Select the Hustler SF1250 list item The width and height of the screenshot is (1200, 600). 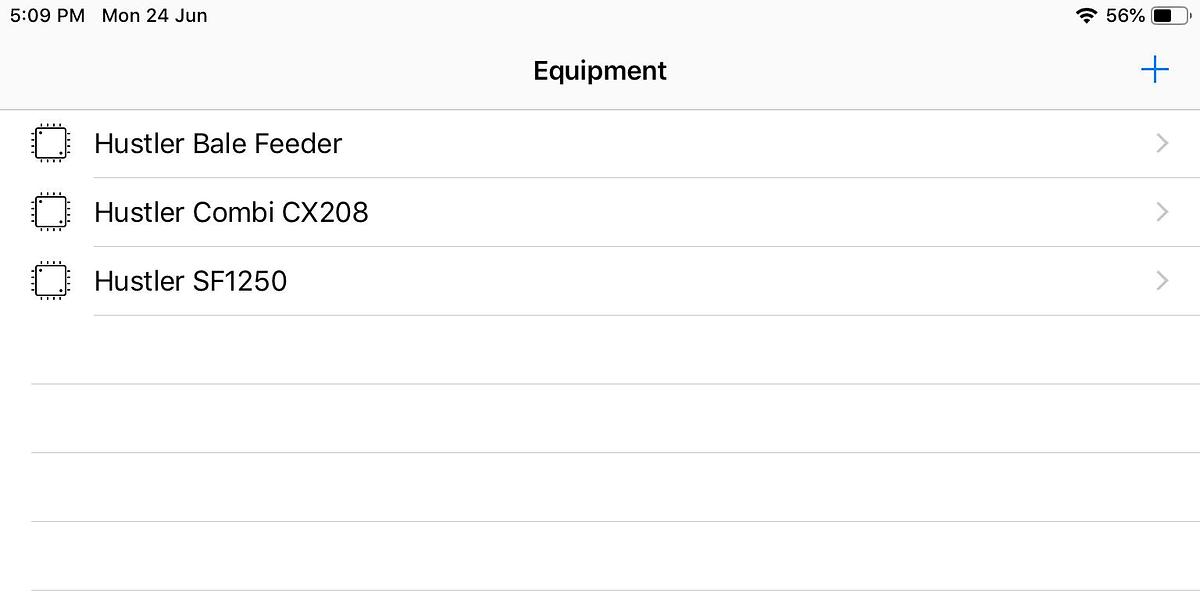[x=400, y=281]
